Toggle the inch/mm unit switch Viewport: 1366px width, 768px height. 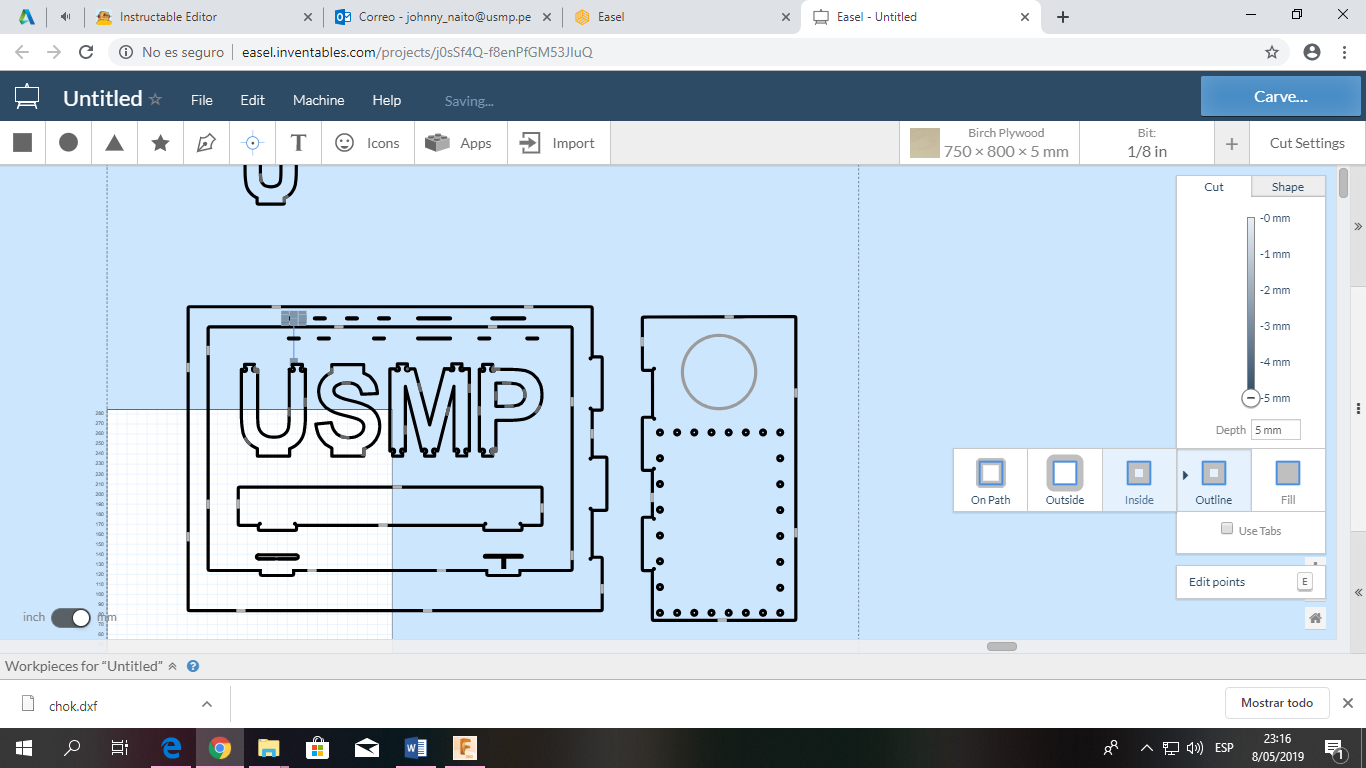[x=71, y=617]
